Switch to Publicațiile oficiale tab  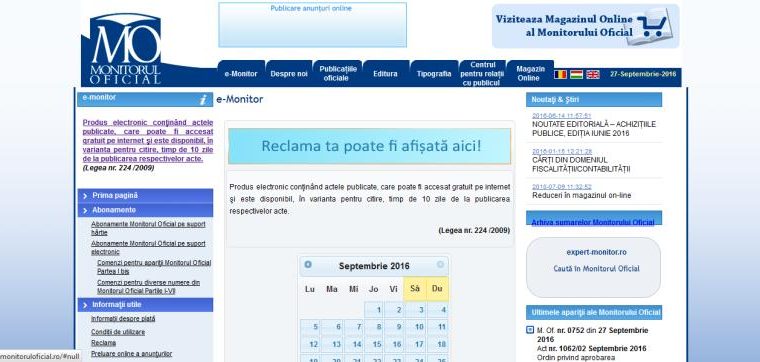pos(338,74)
